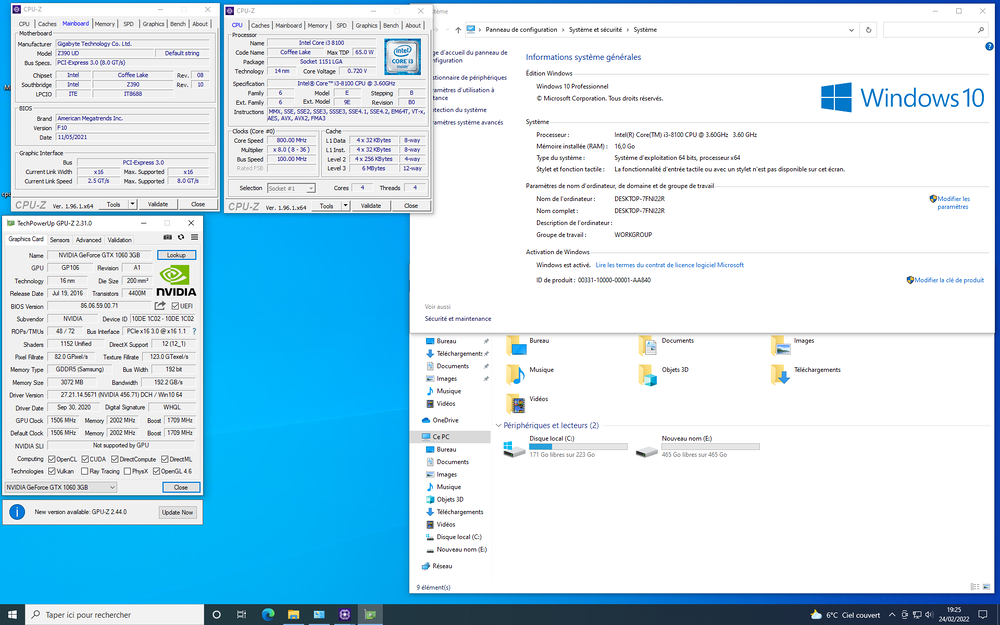Image resolution: width=1000 pixels, height=625 pixels.
Task: Click Update Now button
Action: pos(177,512)
